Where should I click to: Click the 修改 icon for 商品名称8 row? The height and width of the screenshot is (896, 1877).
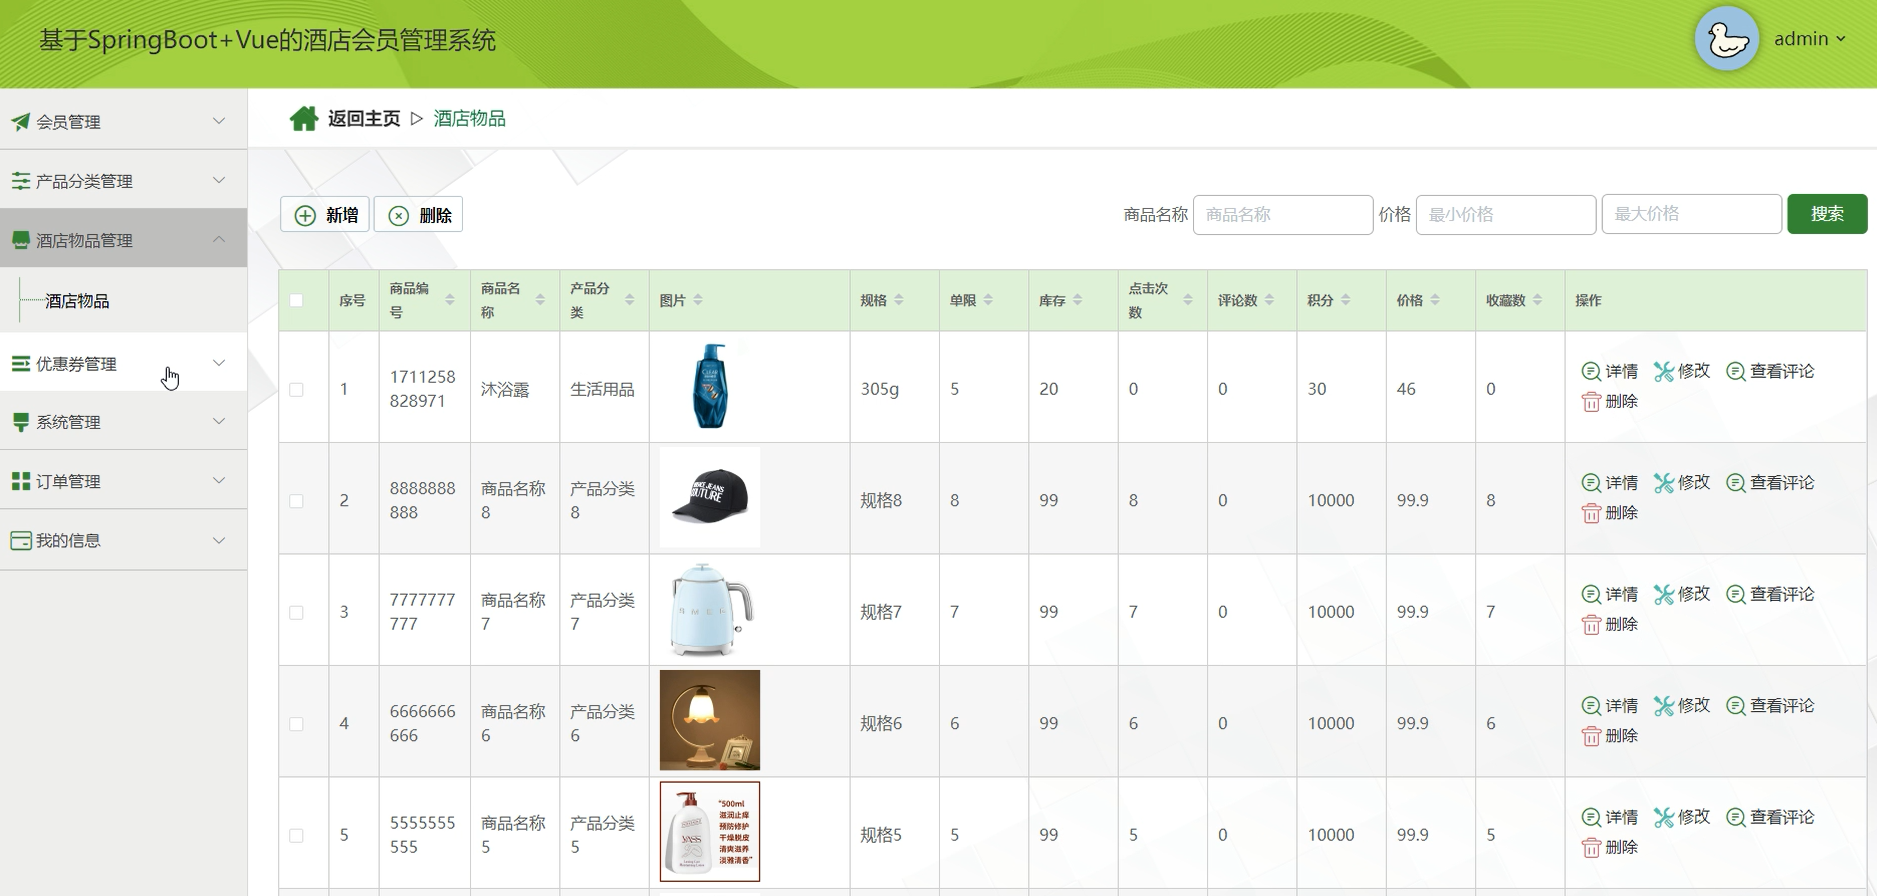click(1664, 483)
